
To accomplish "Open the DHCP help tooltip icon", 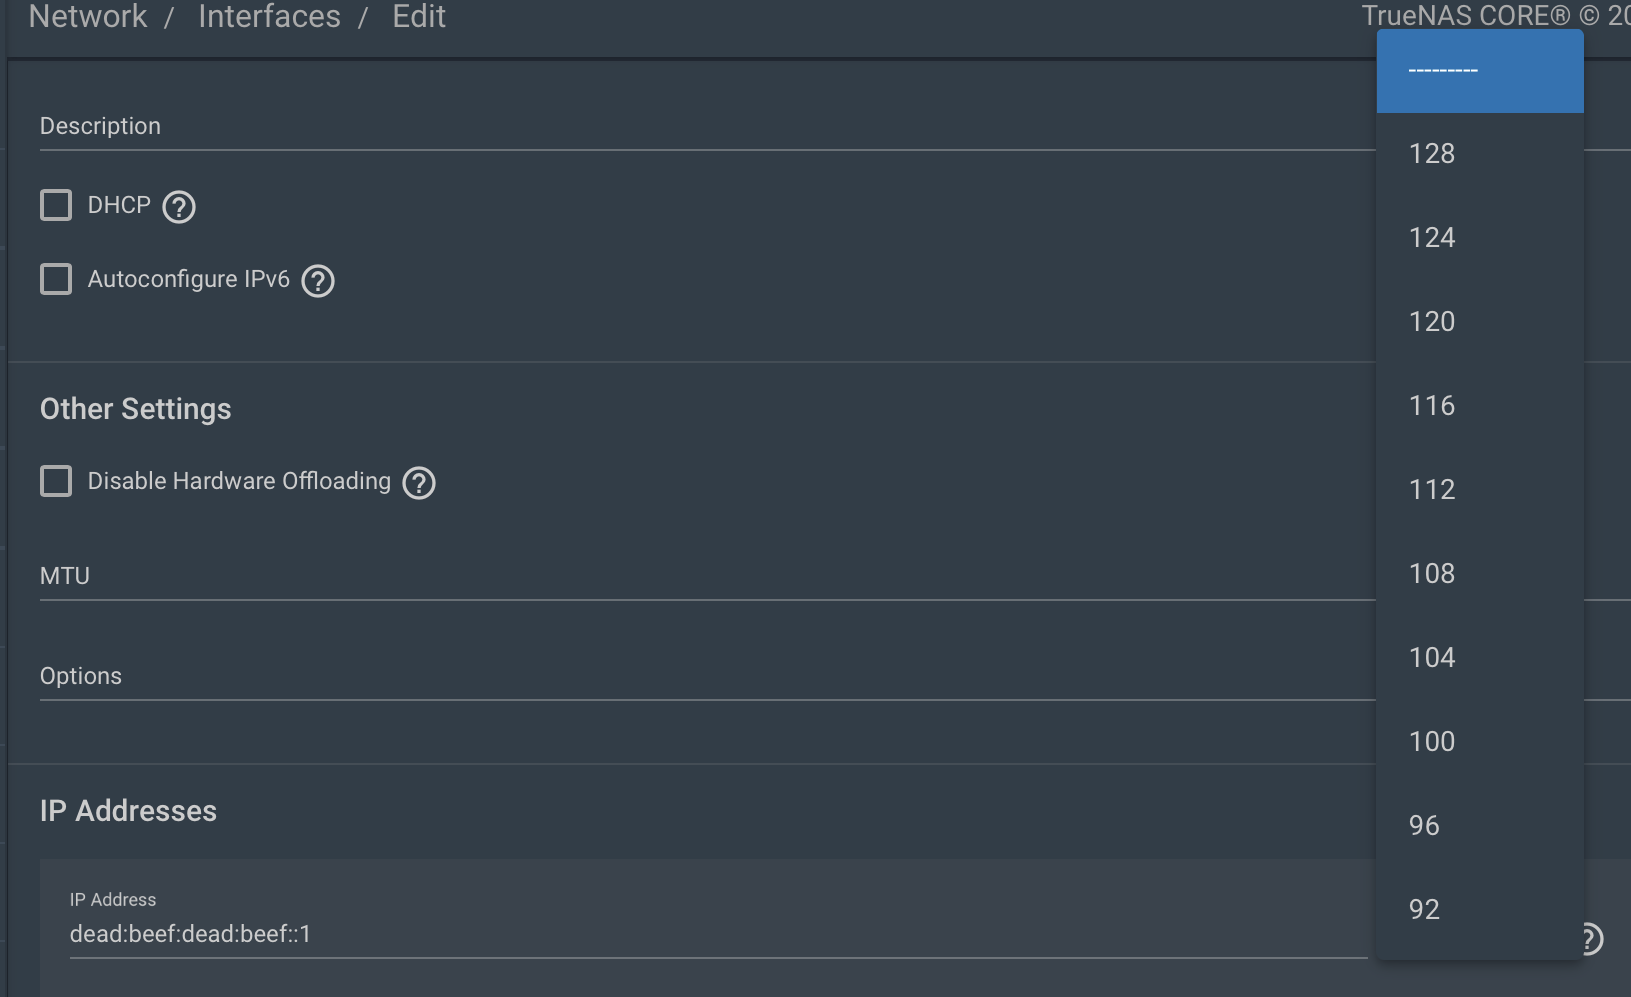I will coord(179,207).
